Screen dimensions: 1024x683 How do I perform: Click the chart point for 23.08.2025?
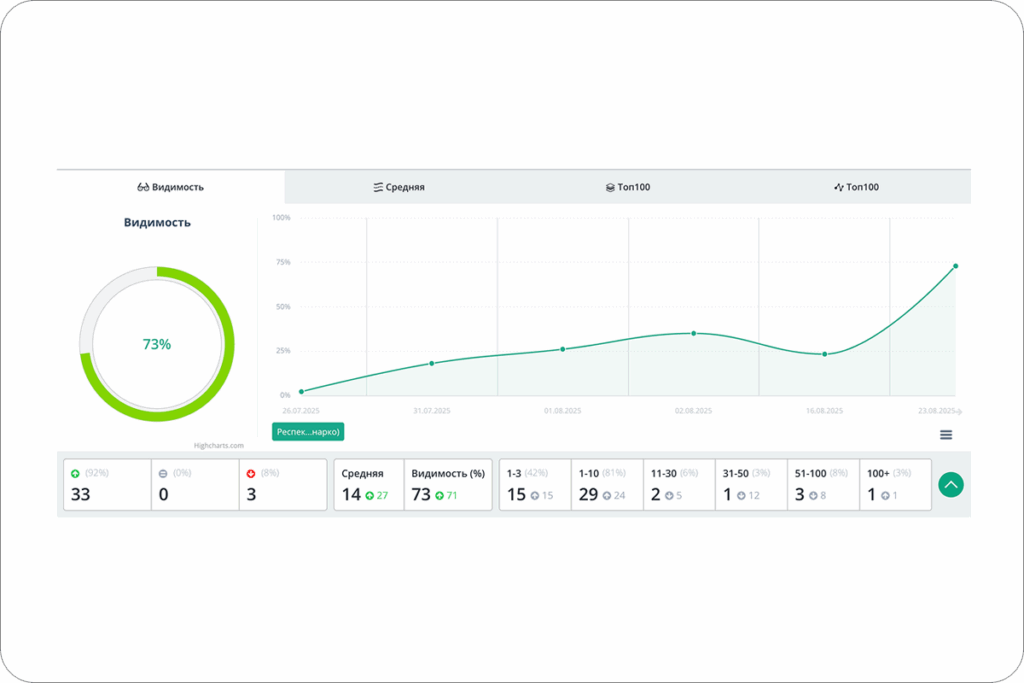tap(955, 266)
